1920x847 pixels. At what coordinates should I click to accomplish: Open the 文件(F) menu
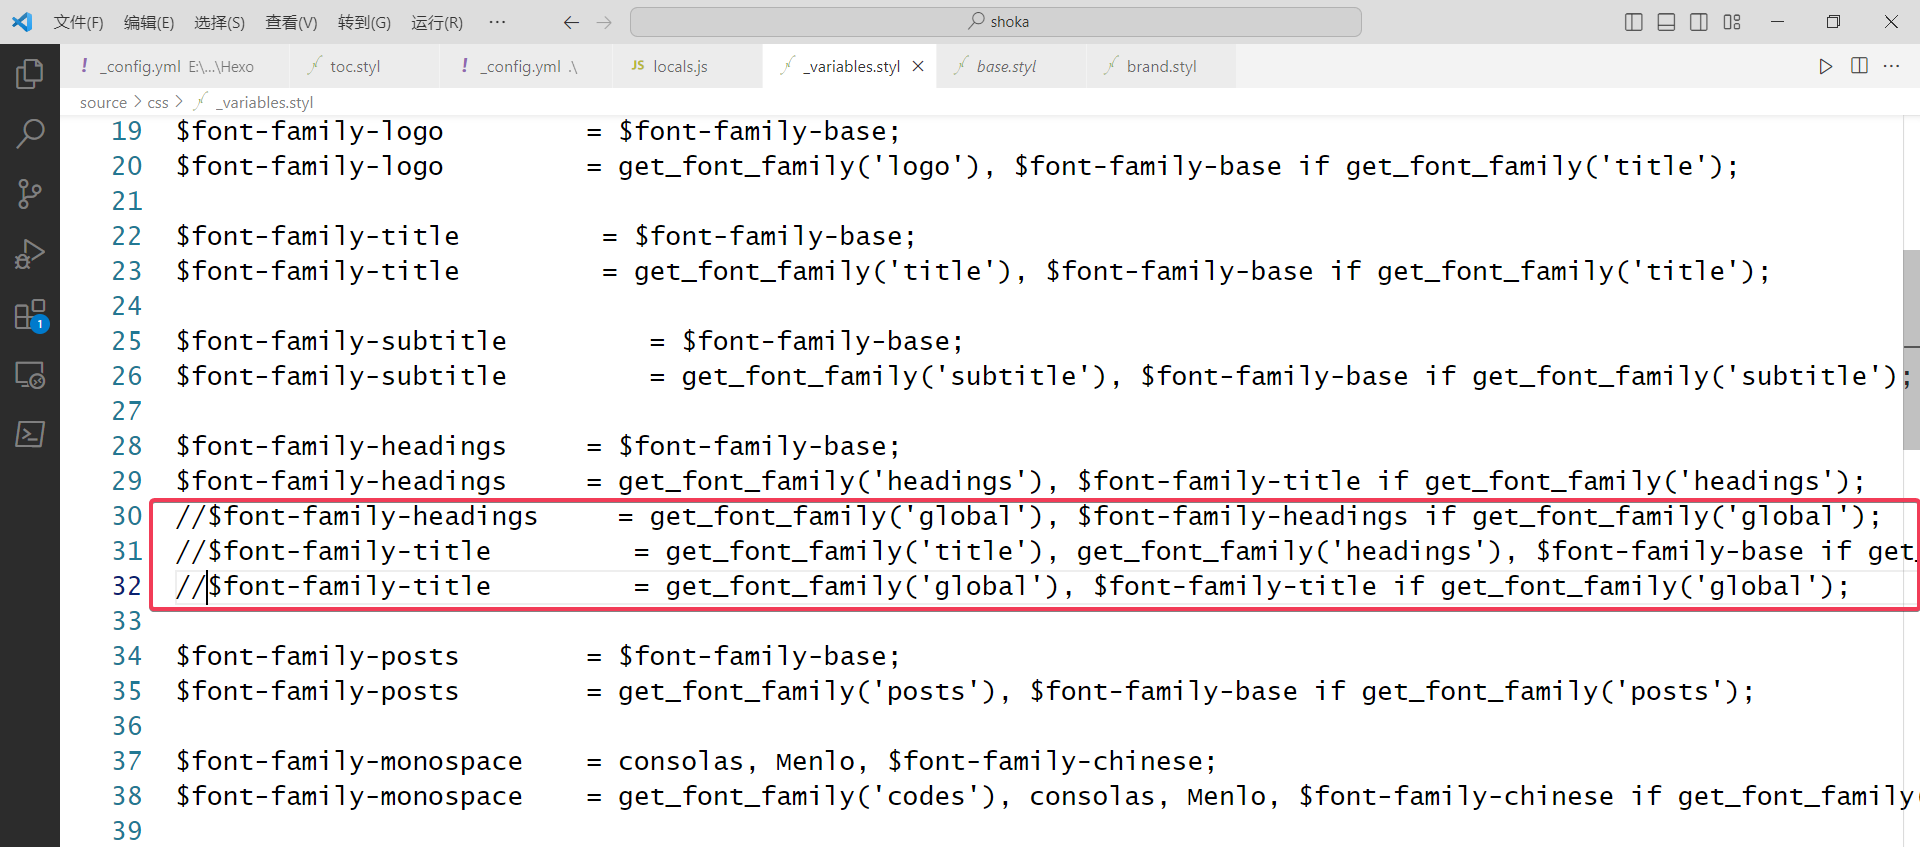coord(78,22)
